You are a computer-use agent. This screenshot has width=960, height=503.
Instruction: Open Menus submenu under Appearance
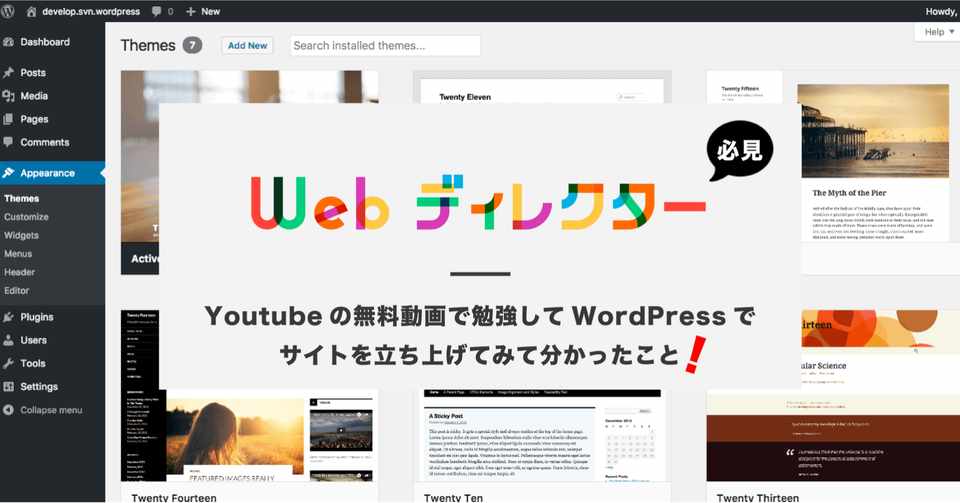pyautogui.click(x=18, y=254)
